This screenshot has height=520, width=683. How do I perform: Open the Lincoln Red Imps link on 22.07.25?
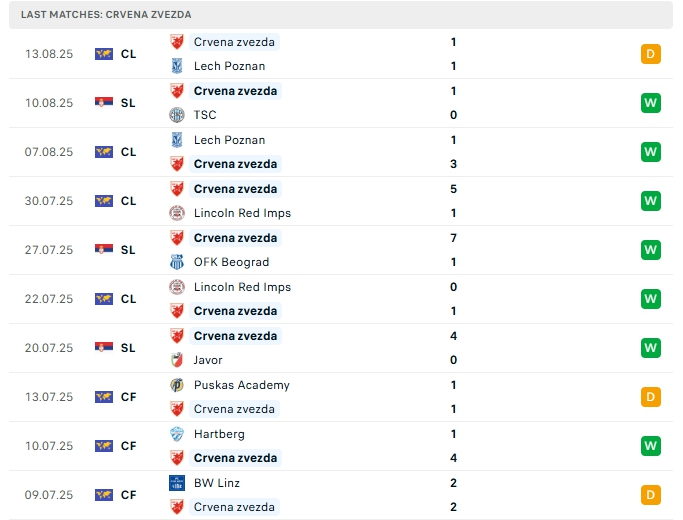coord(242,287)
